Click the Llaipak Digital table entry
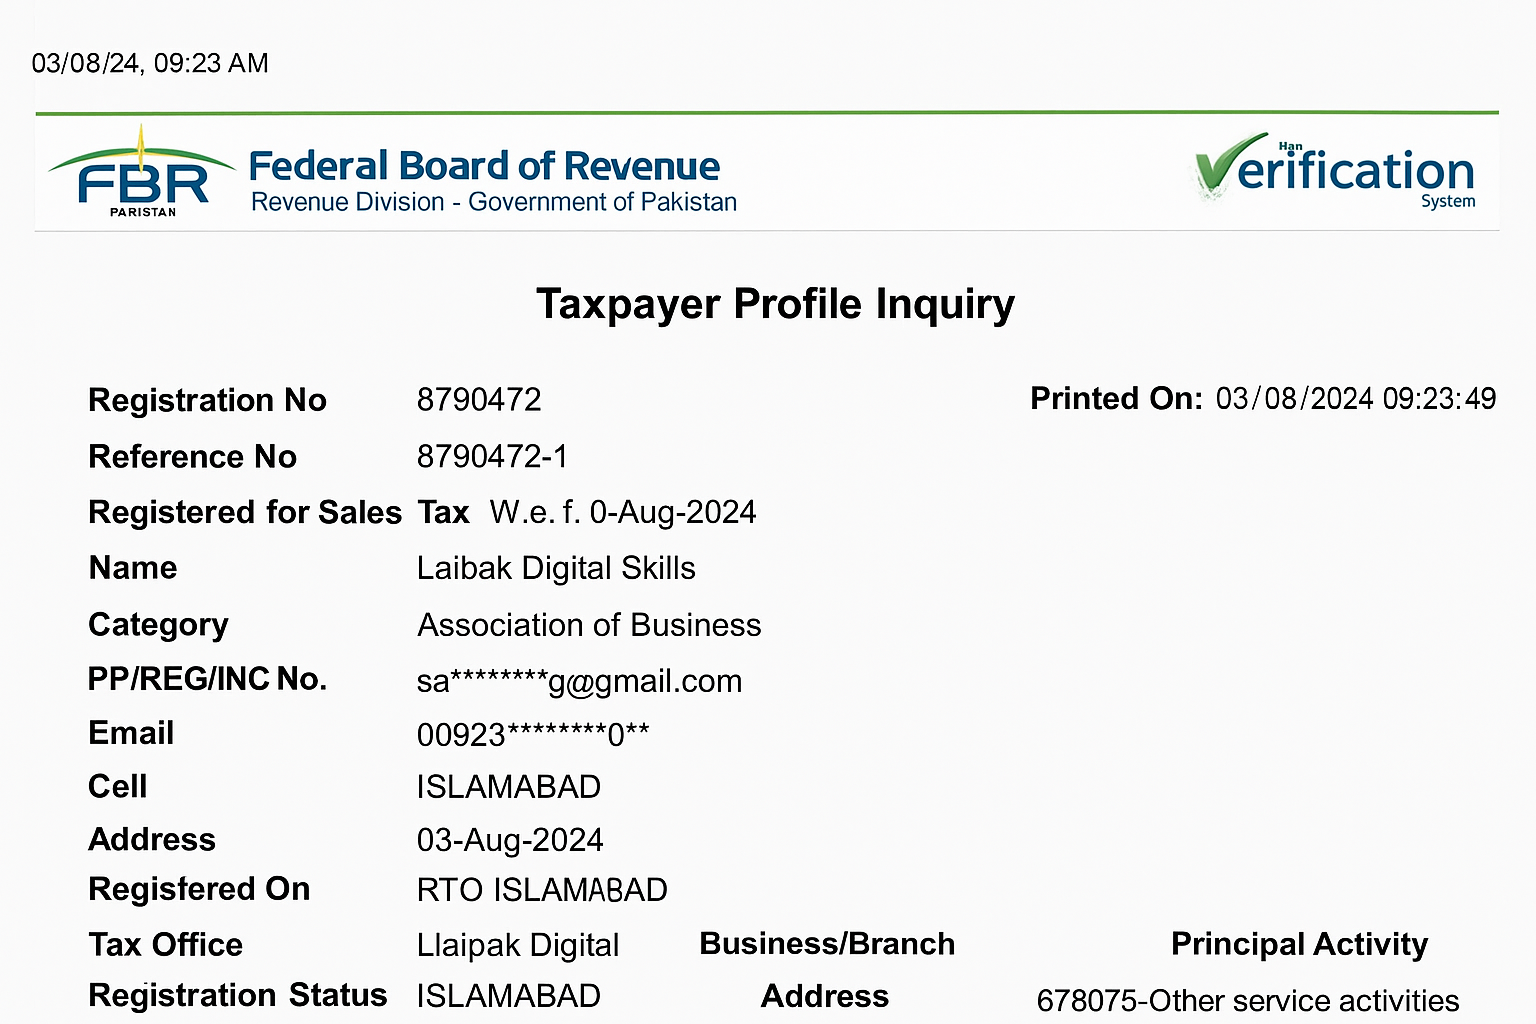Image resolution: width=1536 pixels, height=1024 pixels. tap(518, 945)
